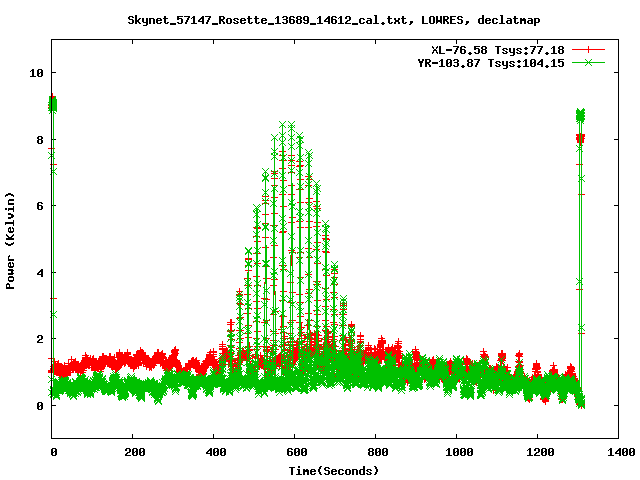The image size is (640, 480).
Task: Click the Time(Seconds) x-axis label
Action: pyautogui.click(x=333, y=471)
